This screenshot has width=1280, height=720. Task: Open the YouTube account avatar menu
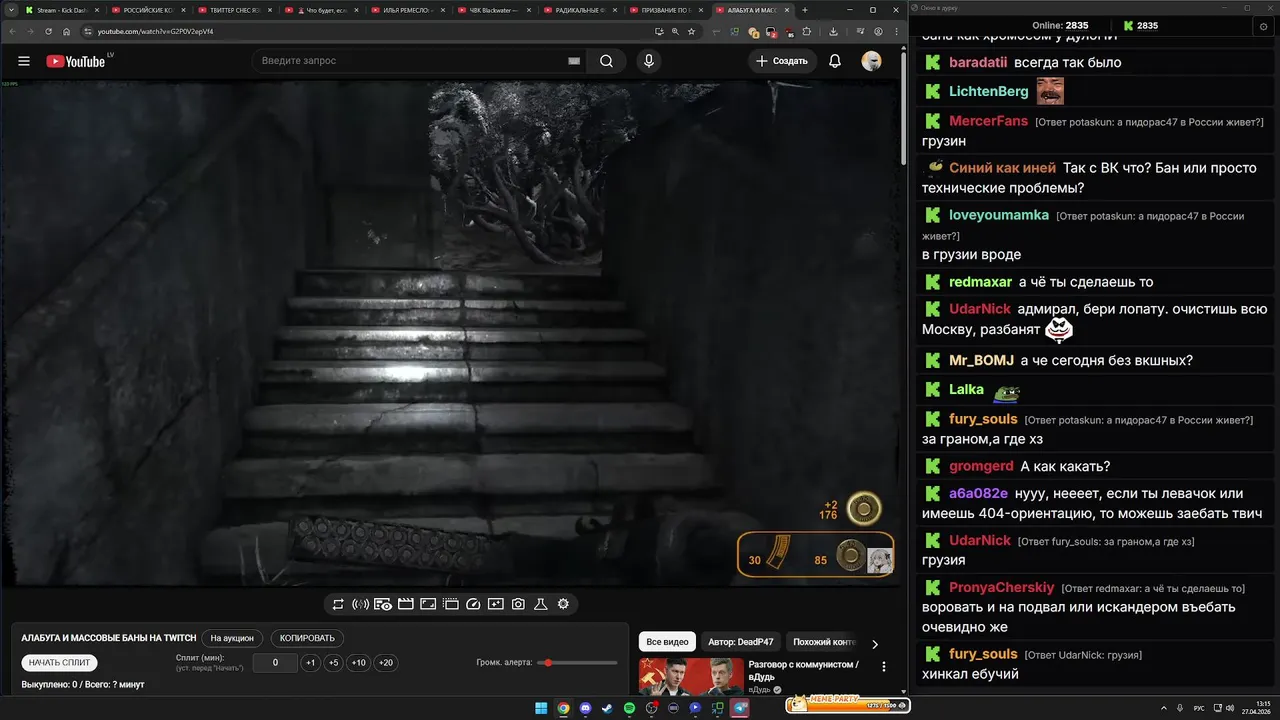tap(872, 61)
